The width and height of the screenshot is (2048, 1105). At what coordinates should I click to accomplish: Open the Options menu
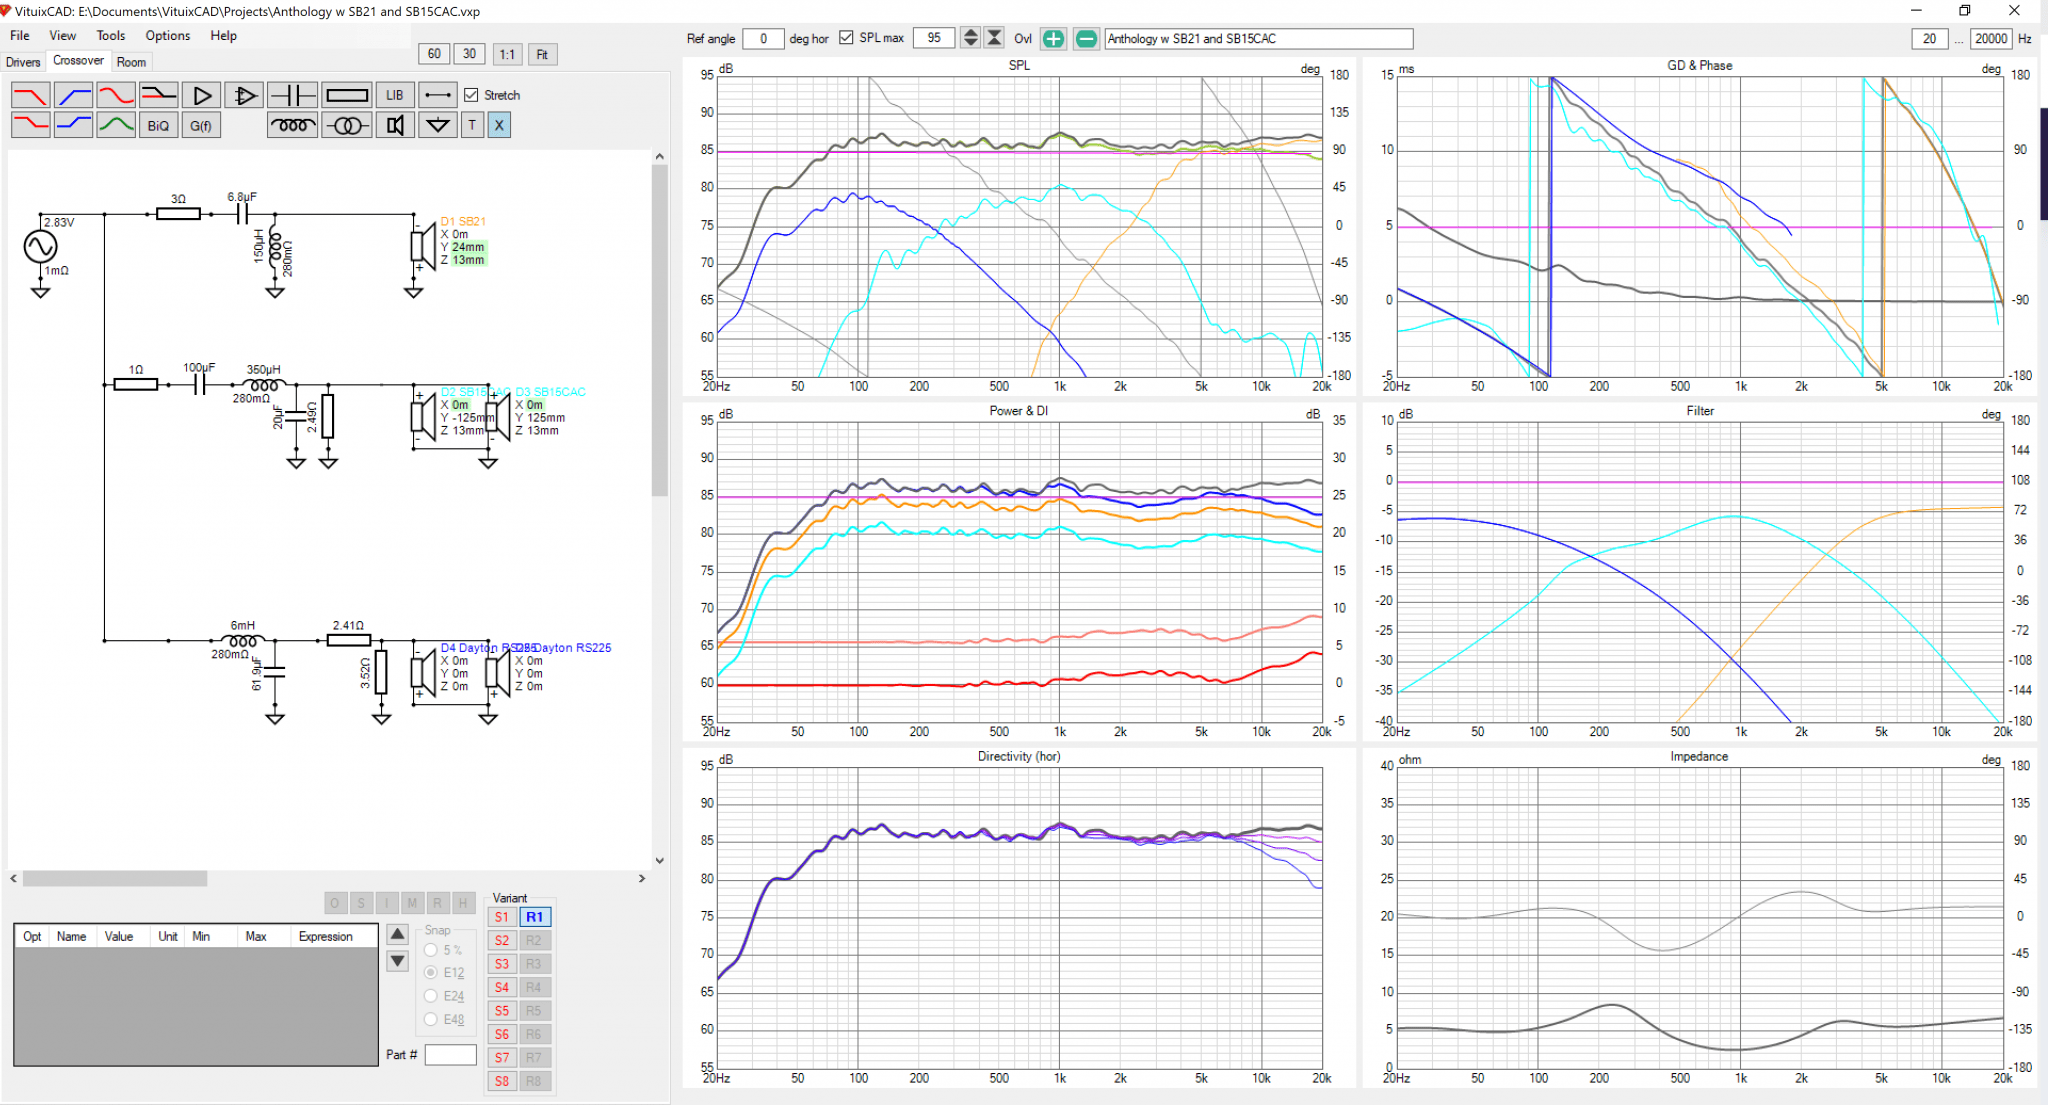(168, 35)
